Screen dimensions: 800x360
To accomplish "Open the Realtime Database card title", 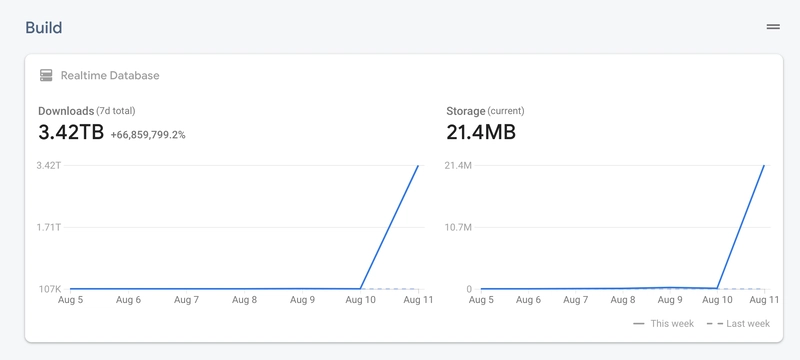I will pyautogui.click(x=110, y=75).
